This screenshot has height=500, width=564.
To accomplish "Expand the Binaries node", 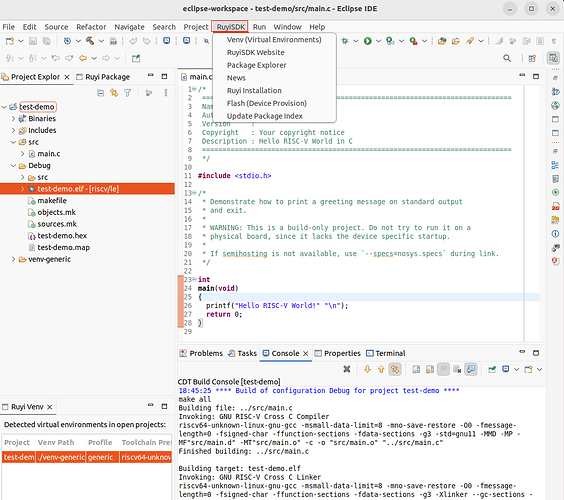I will coord(13,119).
